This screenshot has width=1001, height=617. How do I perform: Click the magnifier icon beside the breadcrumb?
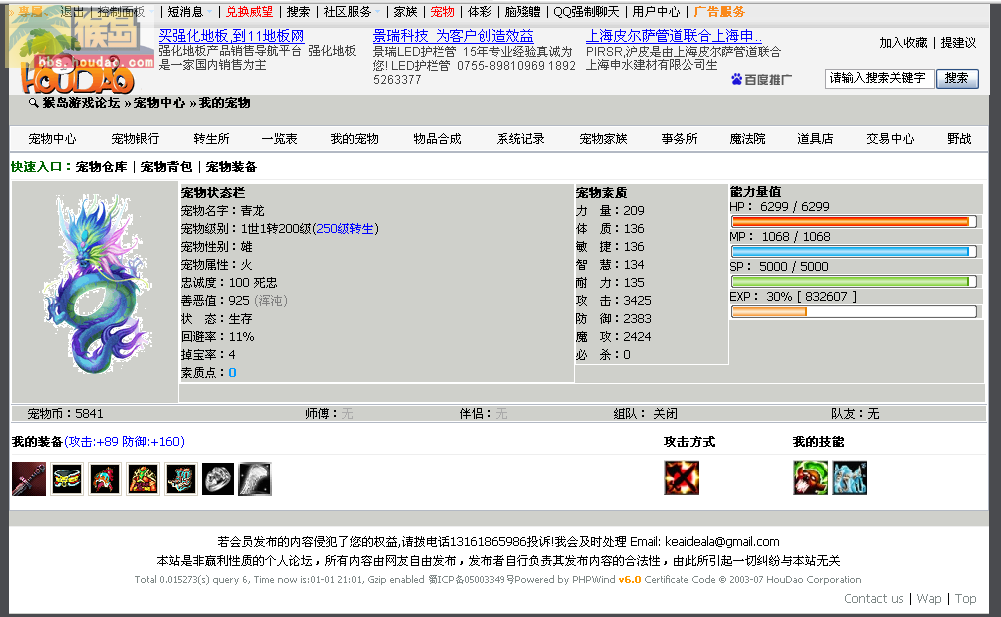(x=34, y=102)
